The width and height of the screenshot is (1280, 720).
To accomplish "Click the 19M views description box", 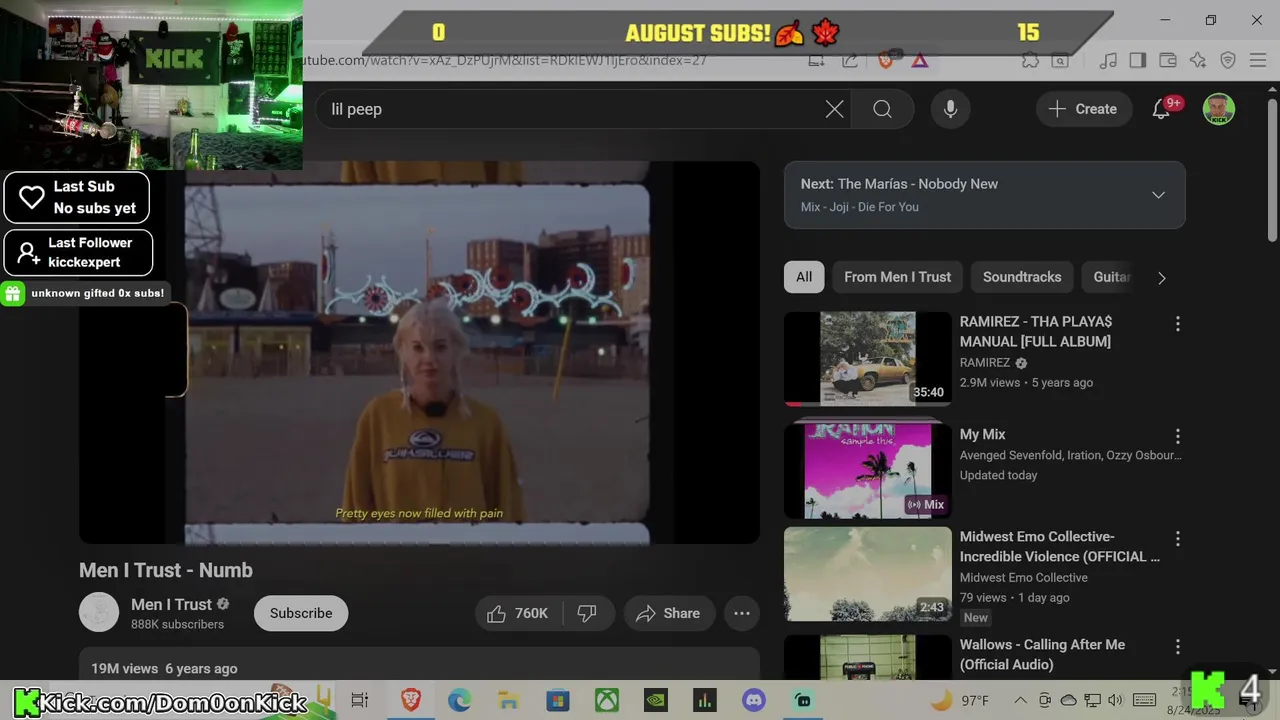I will (x=419, y=667).
